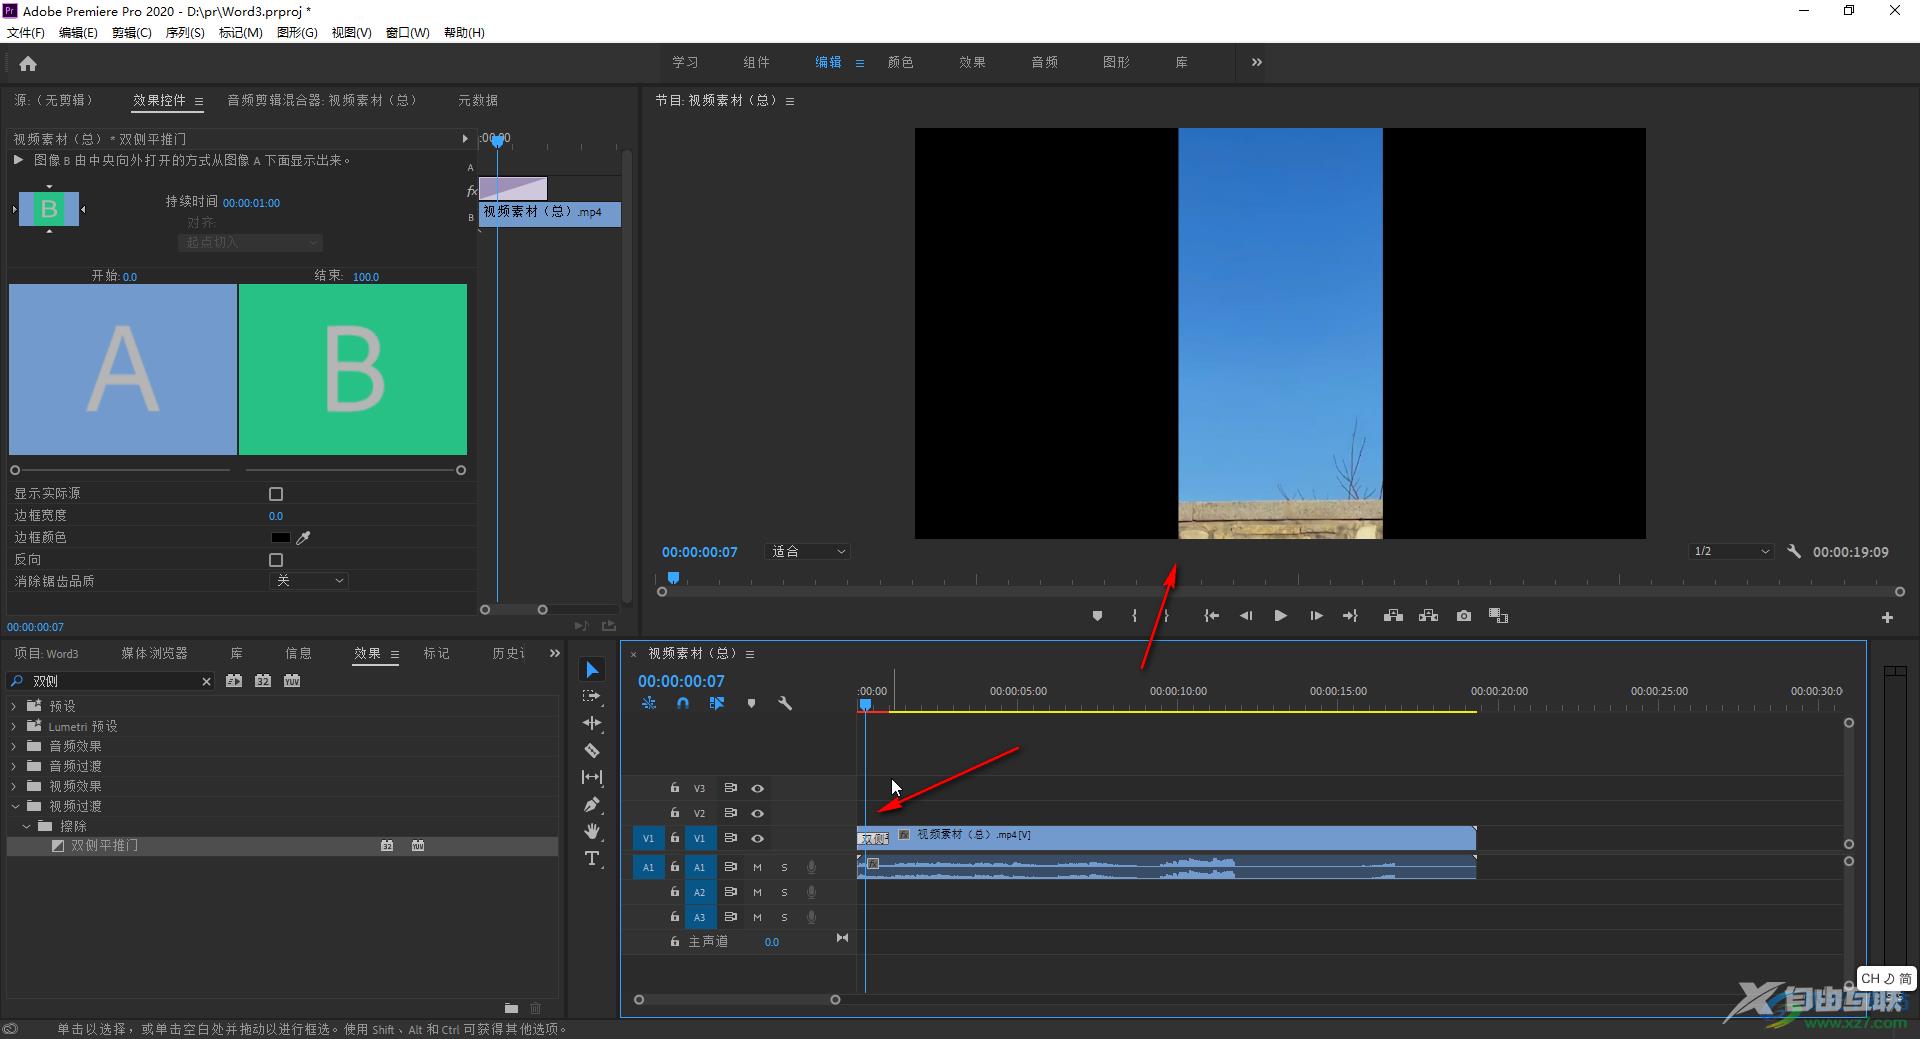Open 媒体浏览器 panel tab
This screenshot has height=1039, width=1920.
pos(154,653)
